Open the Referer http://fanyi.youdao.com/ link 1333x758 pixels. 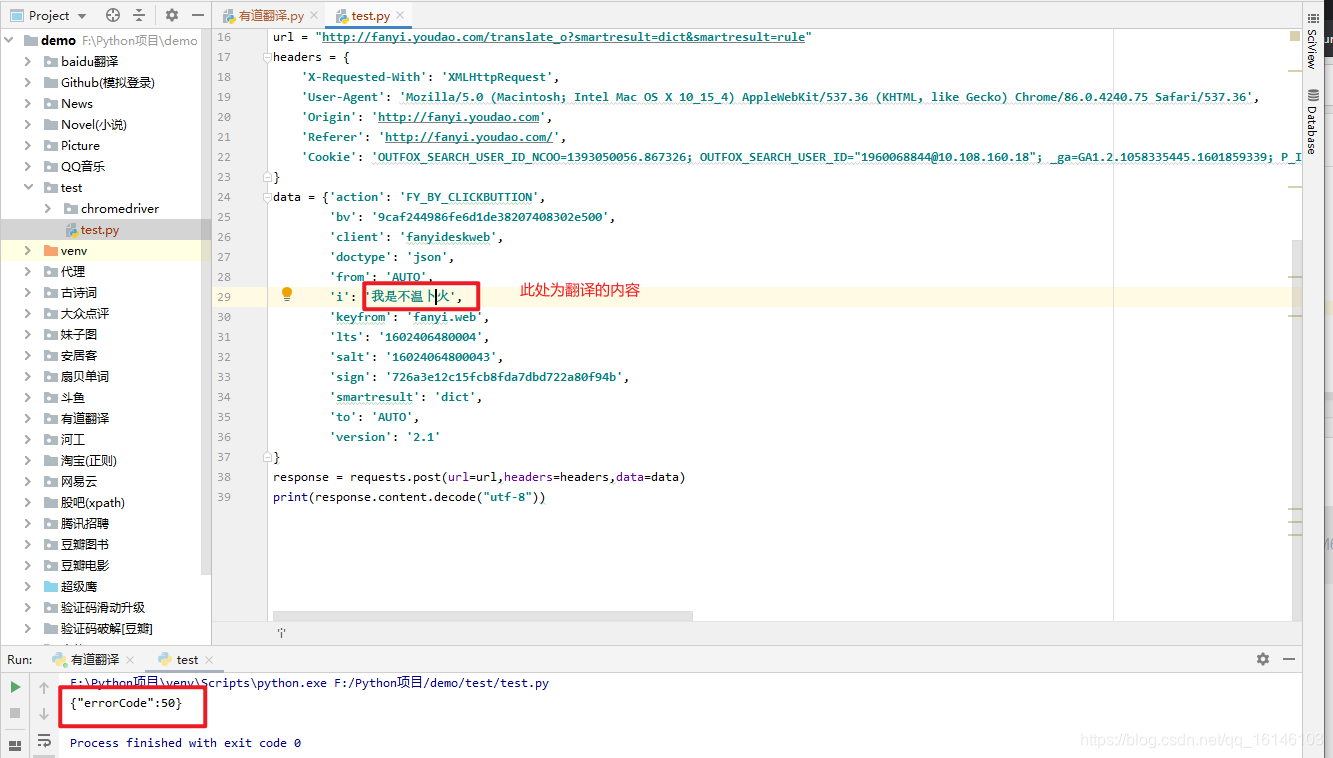tap(469, 137)
